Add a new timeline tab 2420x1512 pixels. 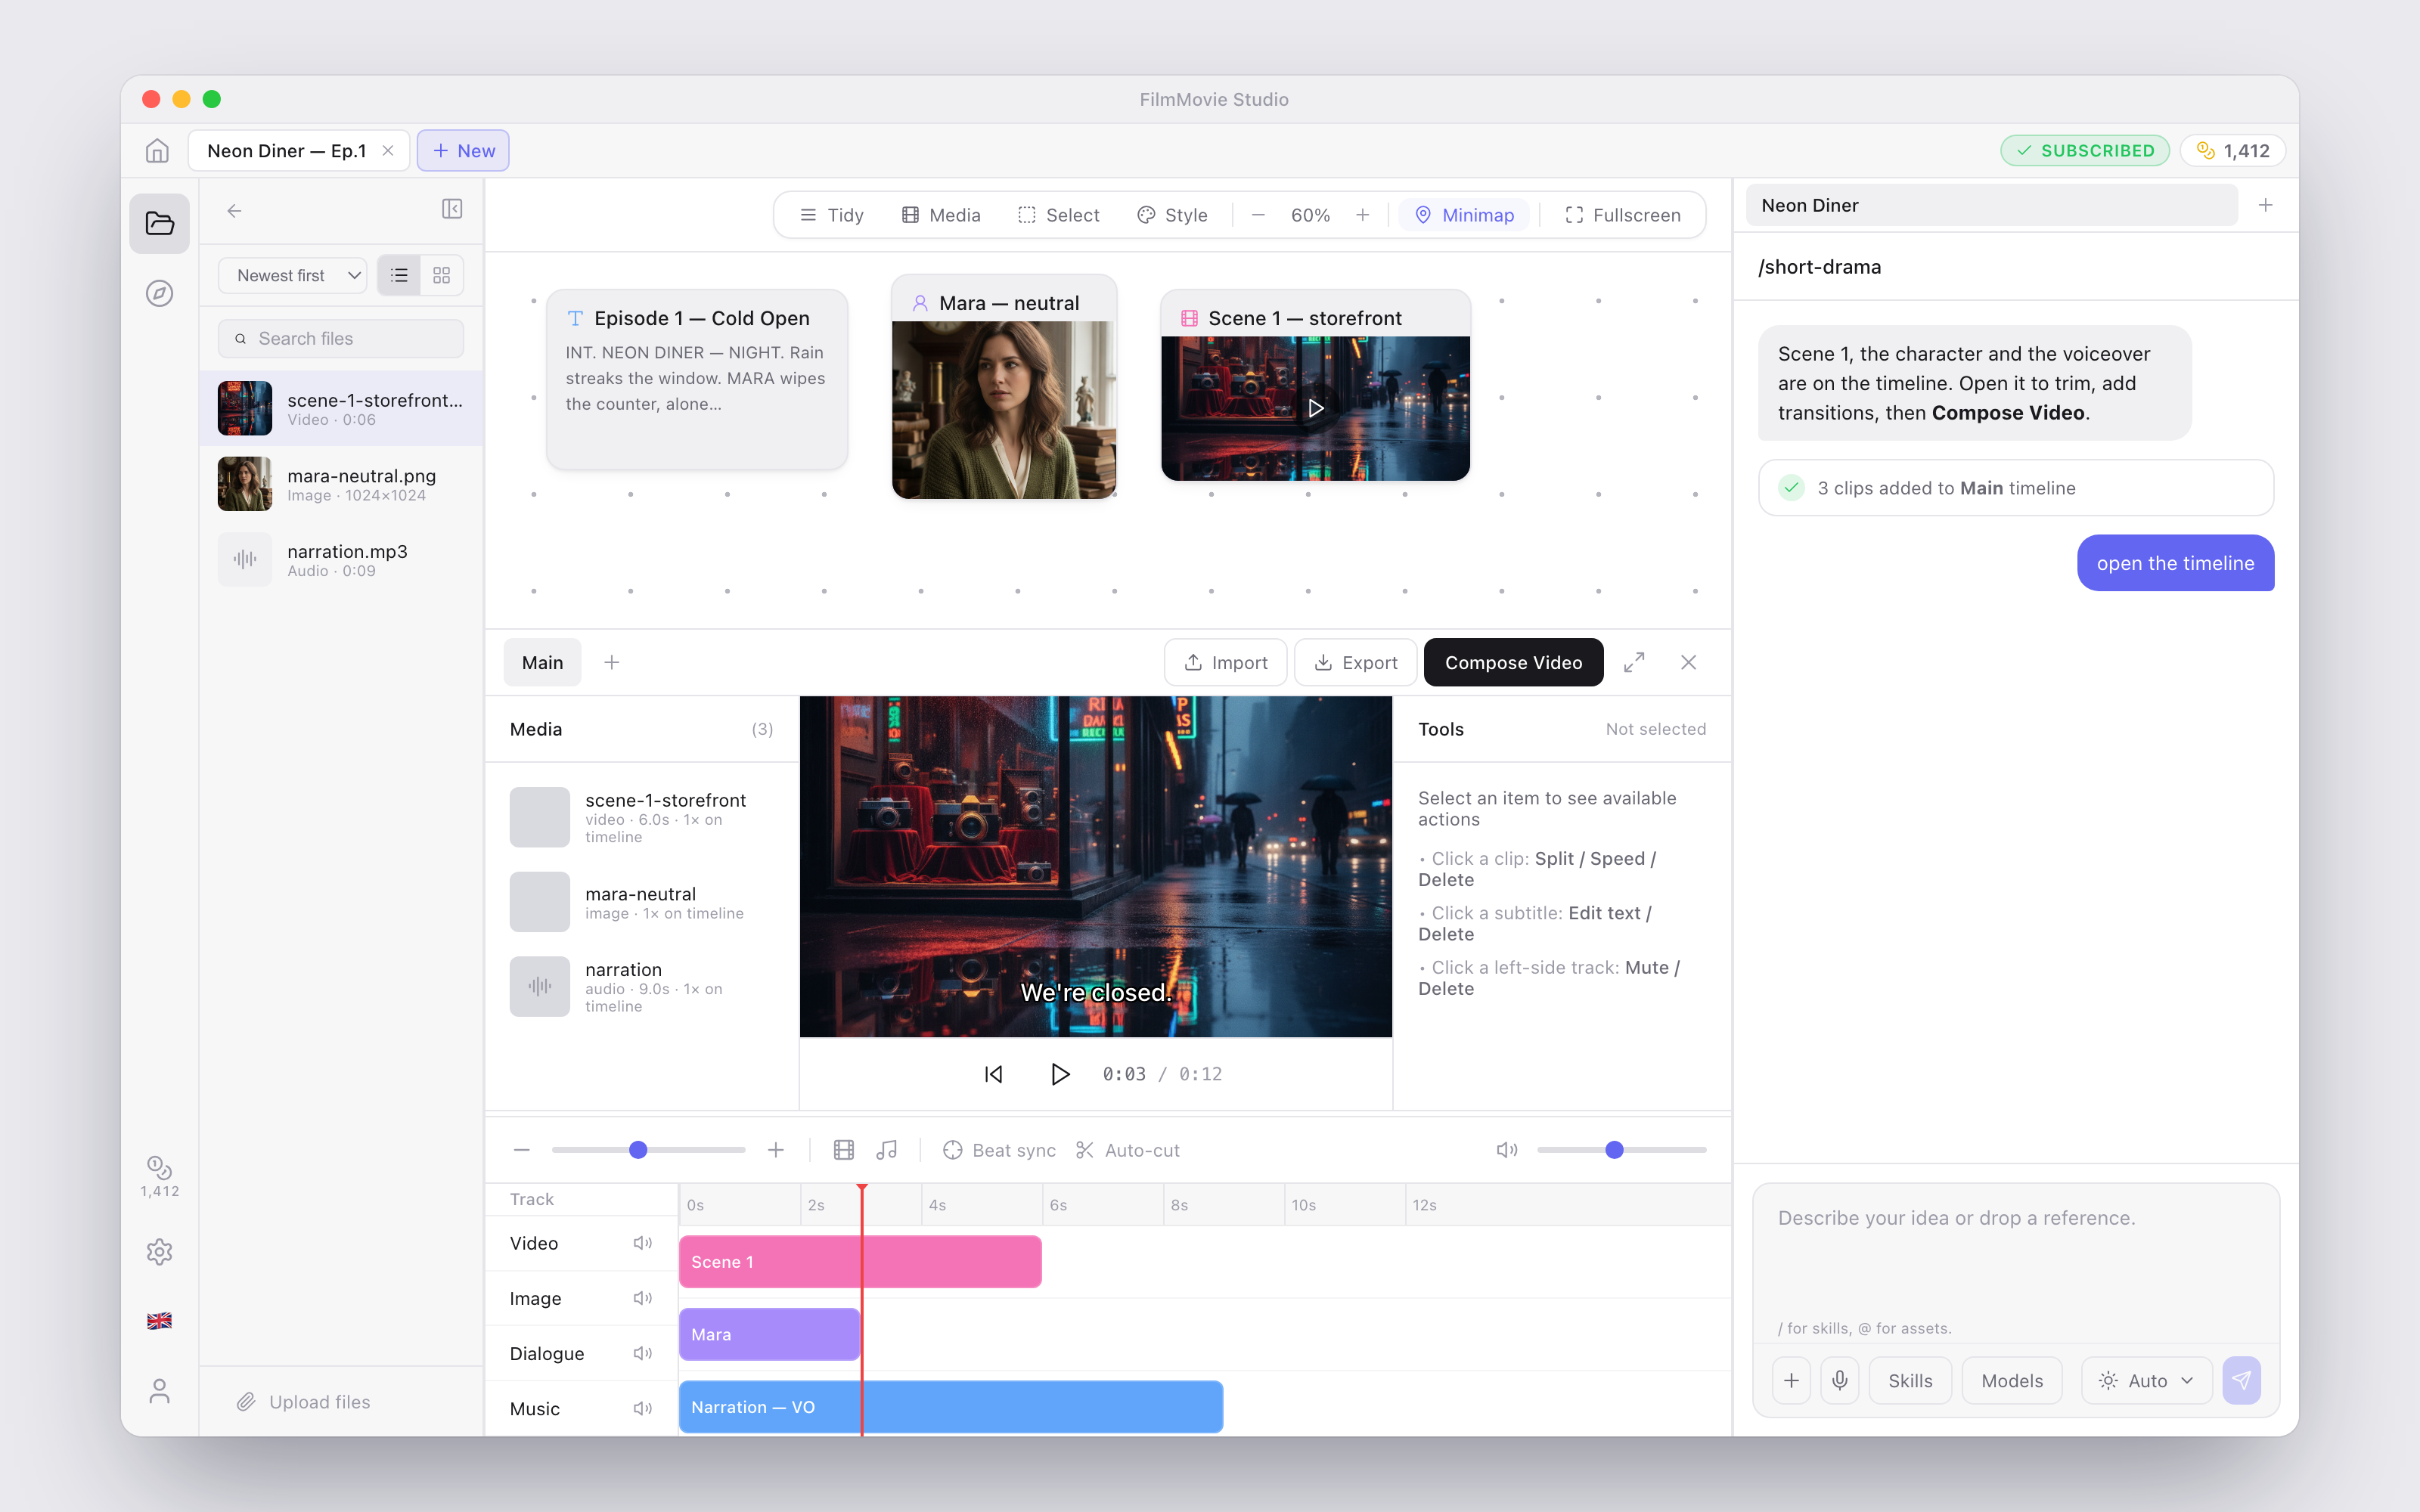point(612,662)
